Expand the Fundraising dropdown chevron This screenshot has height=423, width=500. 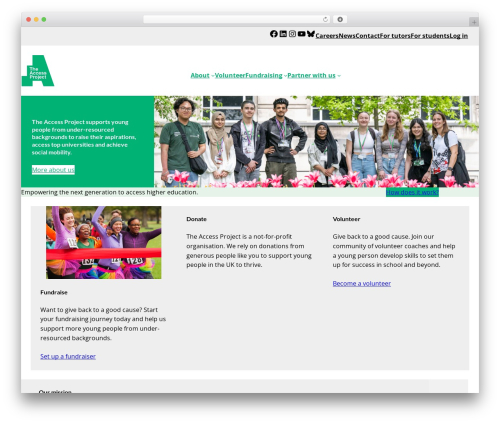(285, 76)
